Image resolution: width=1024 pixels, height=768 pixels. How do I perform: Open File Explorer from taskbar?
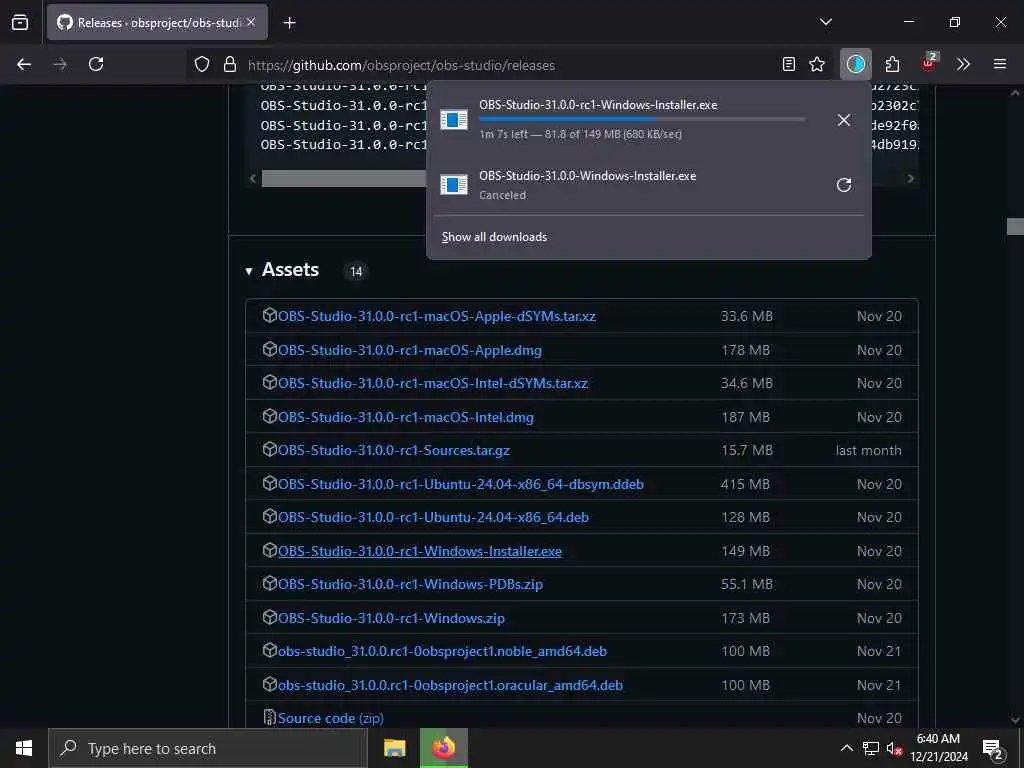(x=394, y=748)
